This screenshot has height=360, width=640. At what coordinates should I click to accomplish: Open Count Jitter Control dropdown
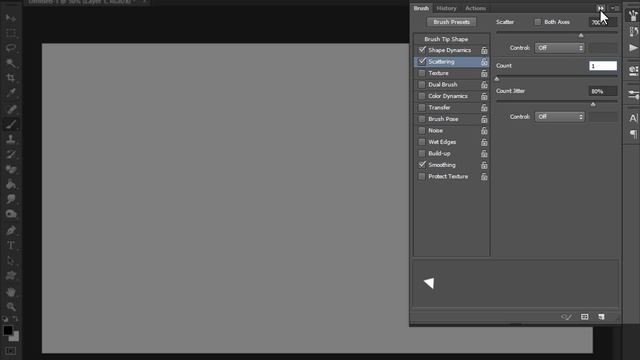(x=560, y=117)
